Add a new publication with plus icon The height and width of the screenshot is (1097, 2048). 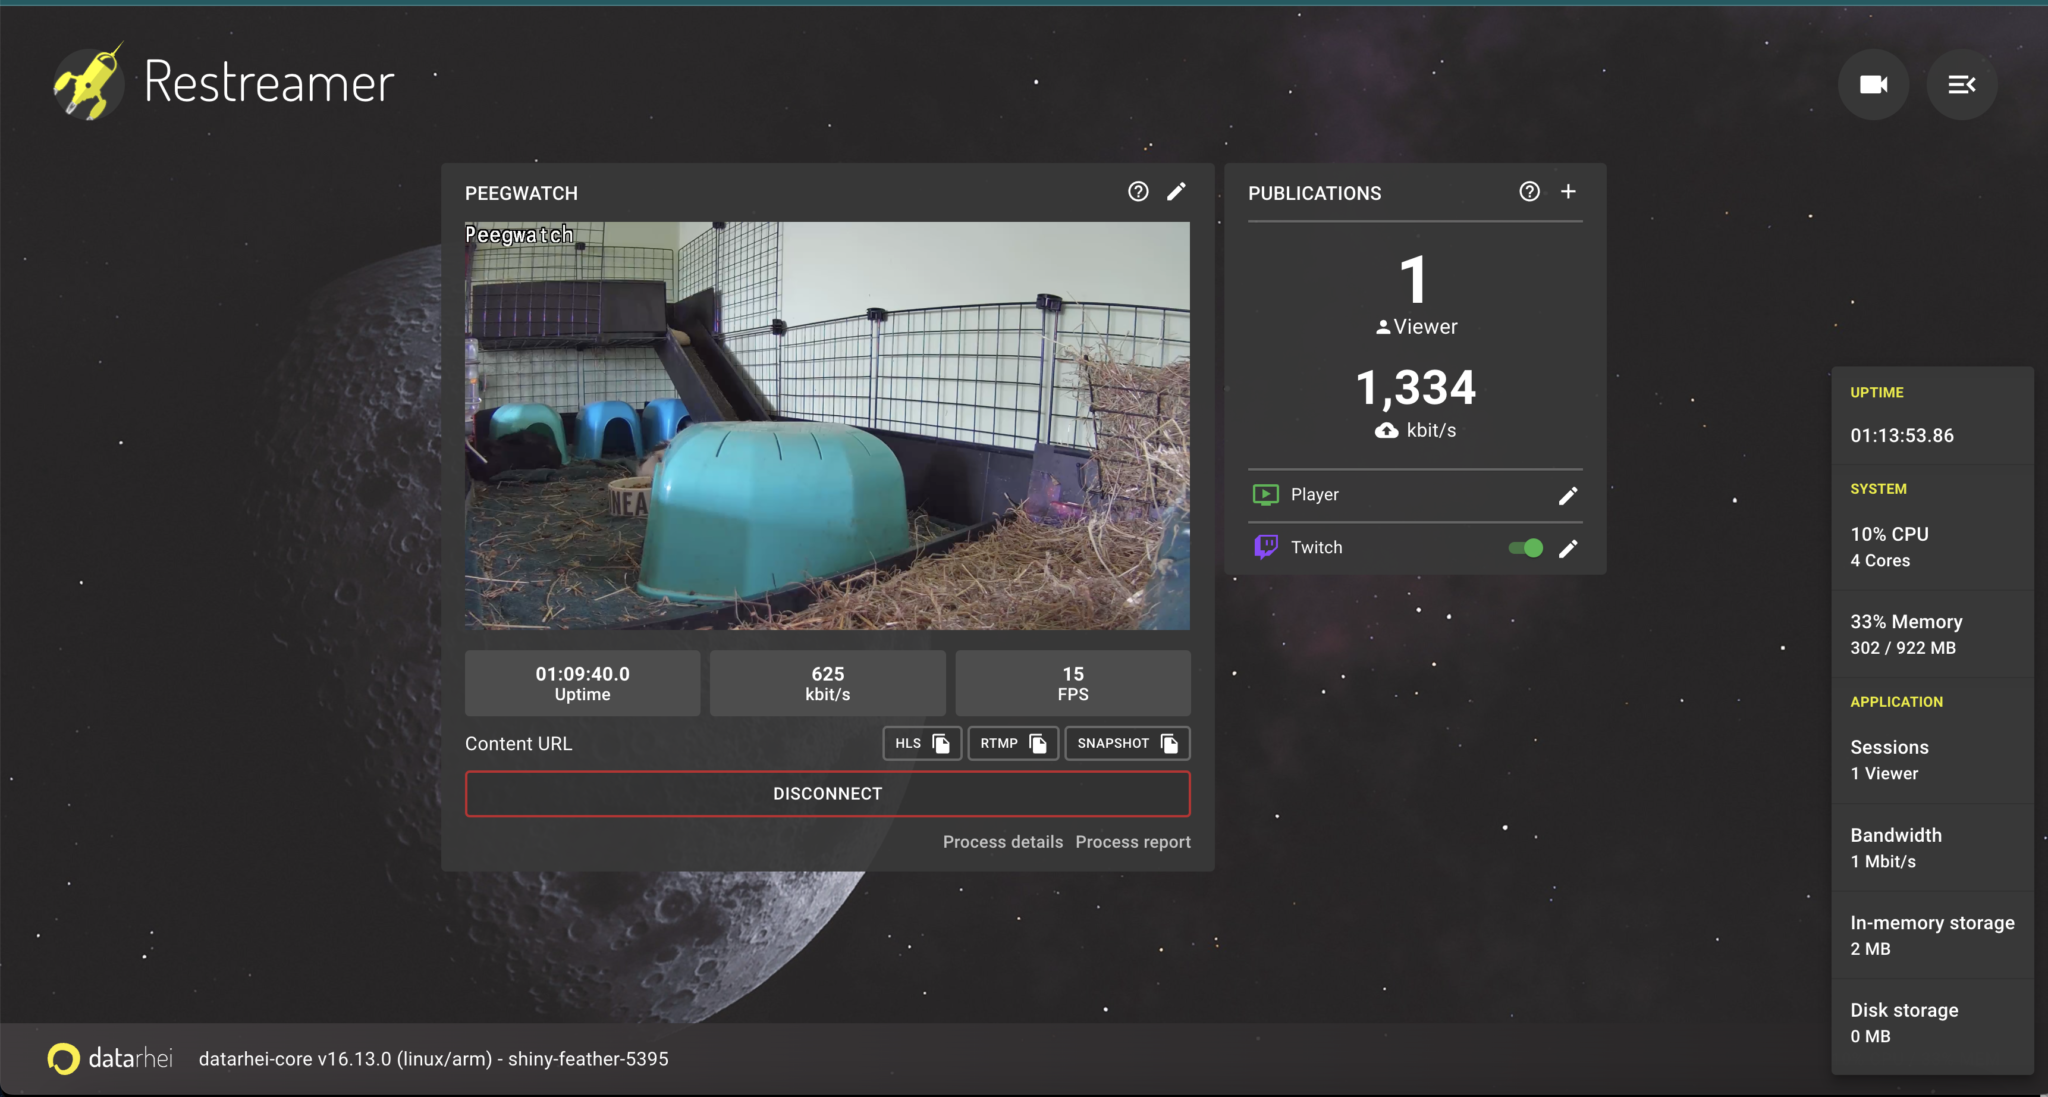(x=1567, y=190)
